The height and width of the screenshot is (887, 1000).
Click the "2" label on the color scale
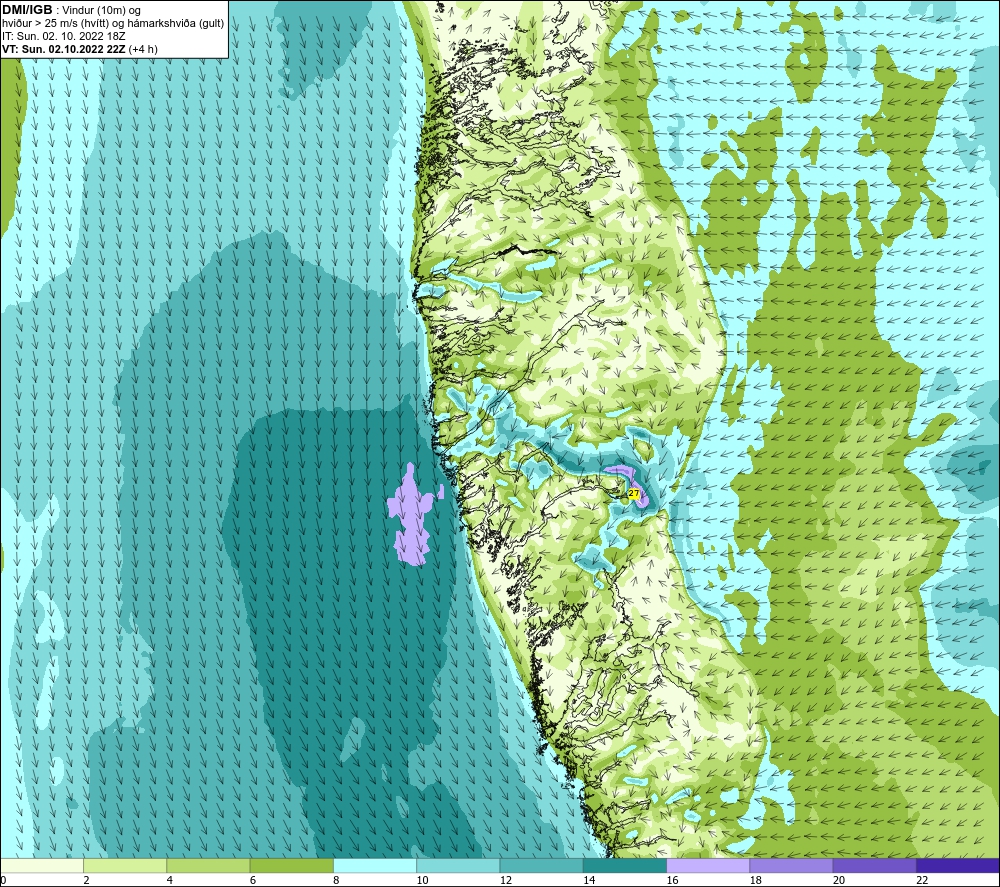pos(86,880)
